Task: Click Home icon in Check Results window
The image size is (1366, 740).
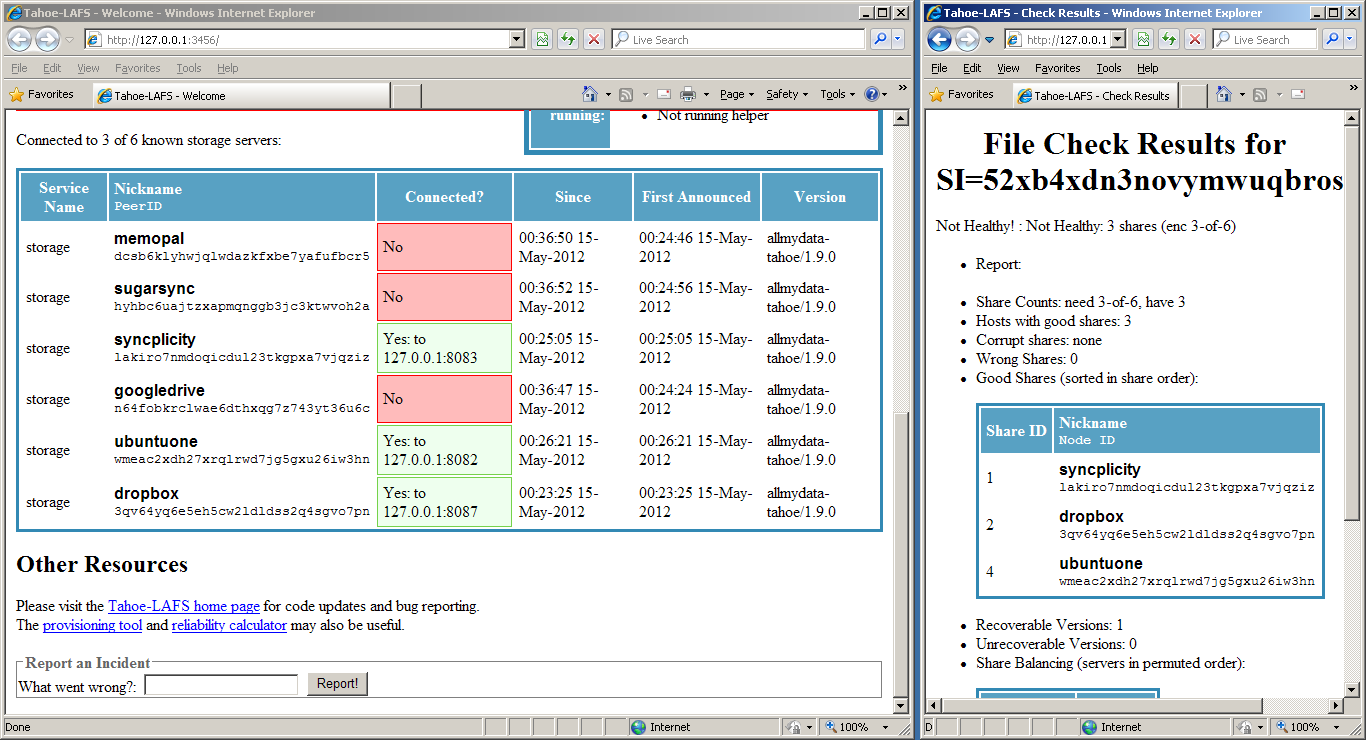Action: pos(1224,94)
